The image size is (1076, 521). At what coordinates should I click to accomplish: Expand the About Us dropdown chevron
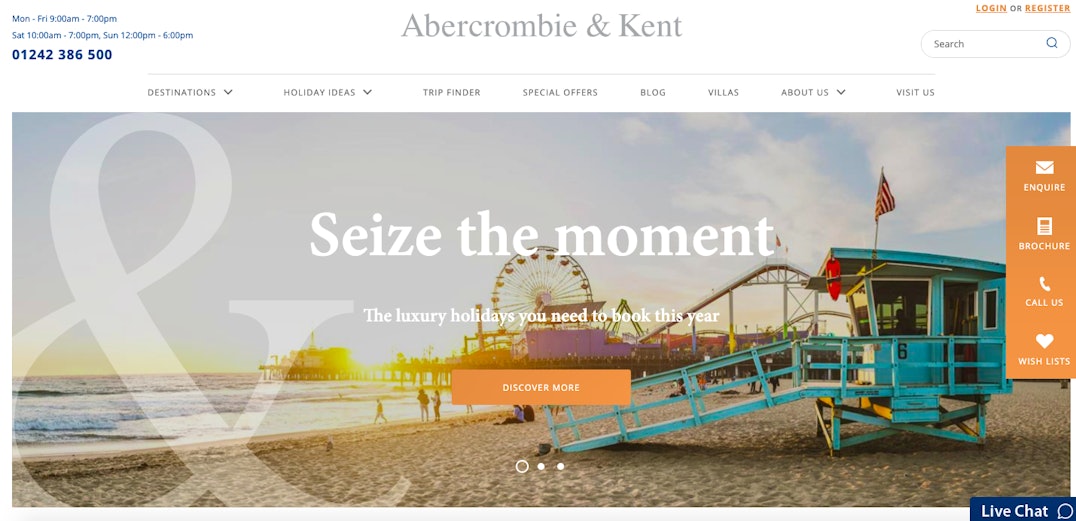coord(841,92)
